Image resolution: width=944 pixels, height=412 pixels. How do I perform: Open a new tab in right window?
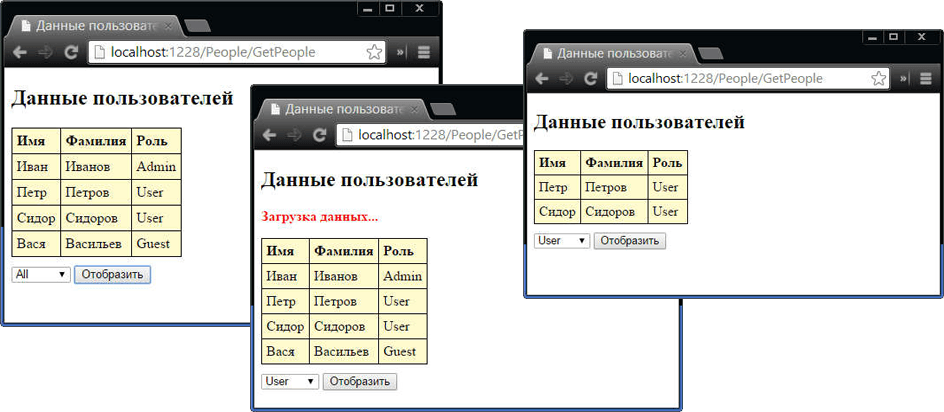(710, 53)
